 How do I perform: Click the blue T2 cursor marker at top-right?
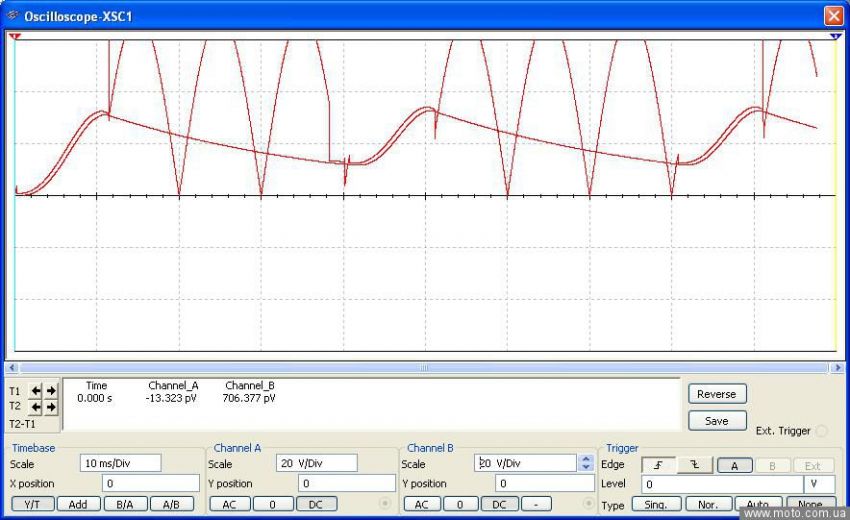835,36
